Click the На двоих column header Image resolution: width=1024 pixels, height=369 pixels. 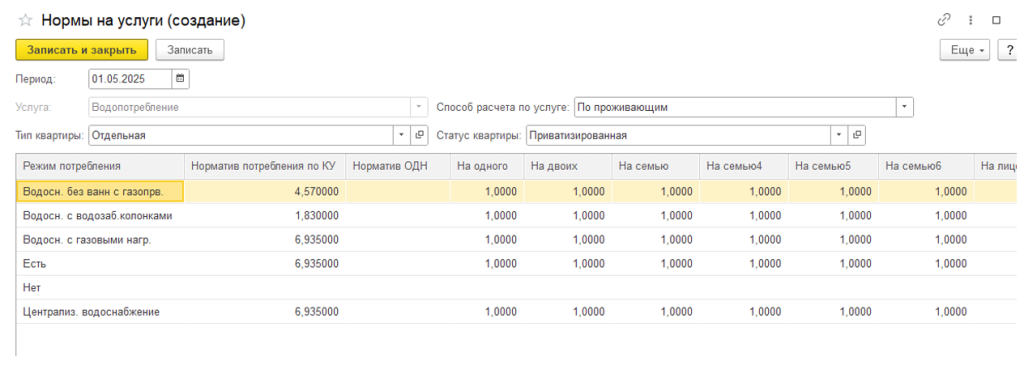568,166
